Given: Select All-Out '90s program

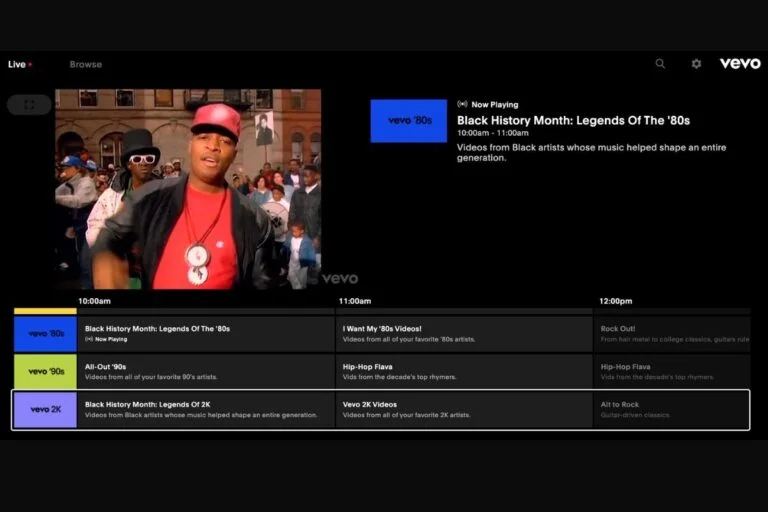Looking at the screenshot, I should pyautogui.click(x=206, y=371).
